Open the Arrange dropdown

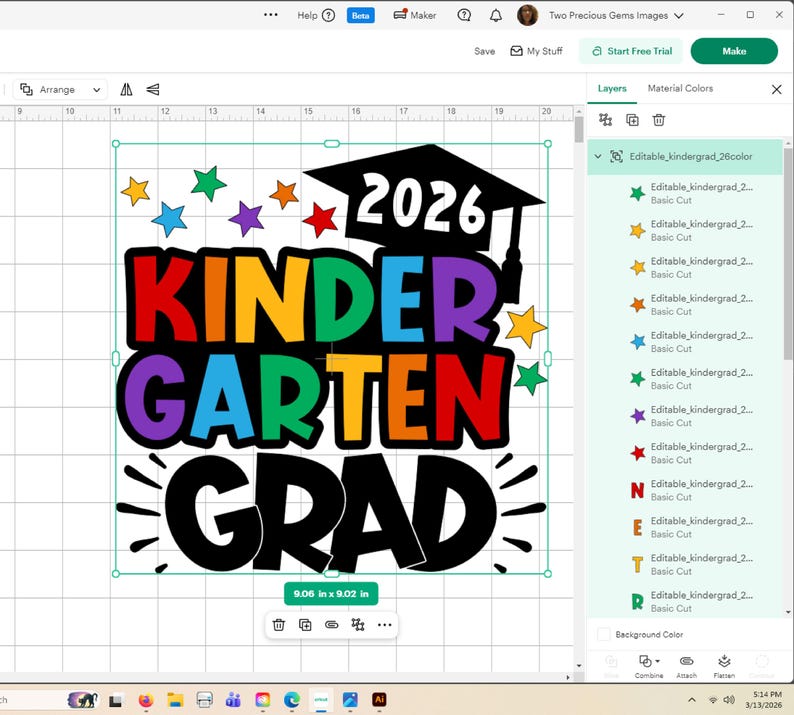click(x=60, y=90)
